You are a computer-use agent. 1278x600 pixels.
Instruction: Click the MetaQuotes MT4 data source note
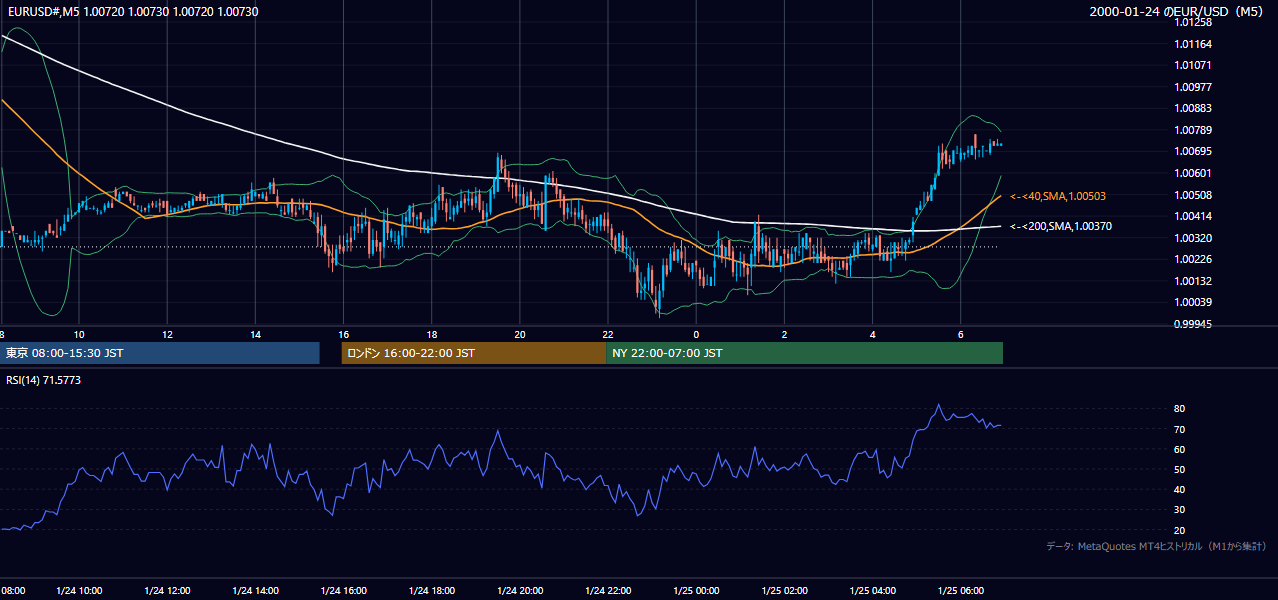pyautogui.click(x=1156, y=546)
